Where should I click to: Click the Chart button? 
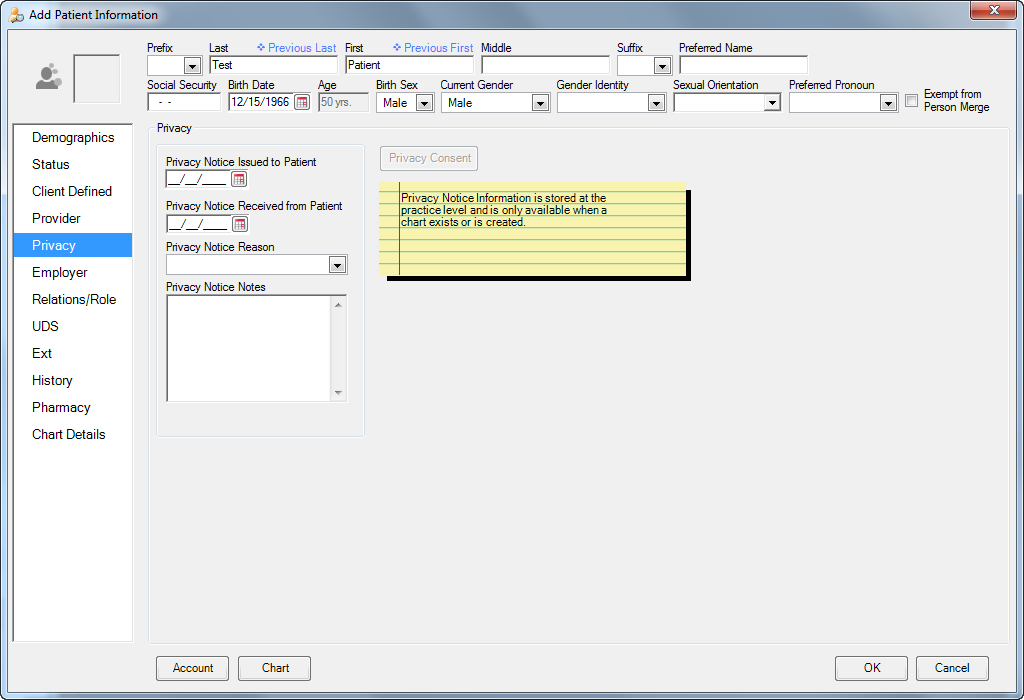click(275, 668)
